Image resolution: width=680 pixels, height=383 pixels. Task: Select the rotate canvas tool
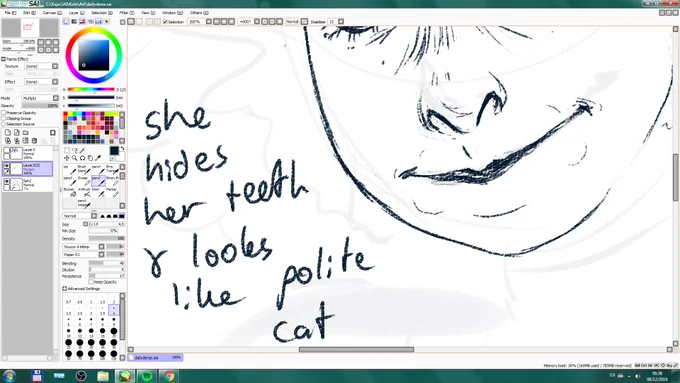[x=82, y=158]
